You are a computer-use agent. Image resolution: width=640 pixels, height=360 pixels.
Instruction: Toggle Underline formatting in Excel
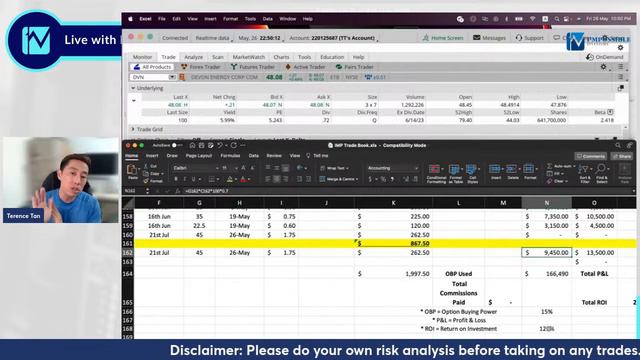pos(193,179)
